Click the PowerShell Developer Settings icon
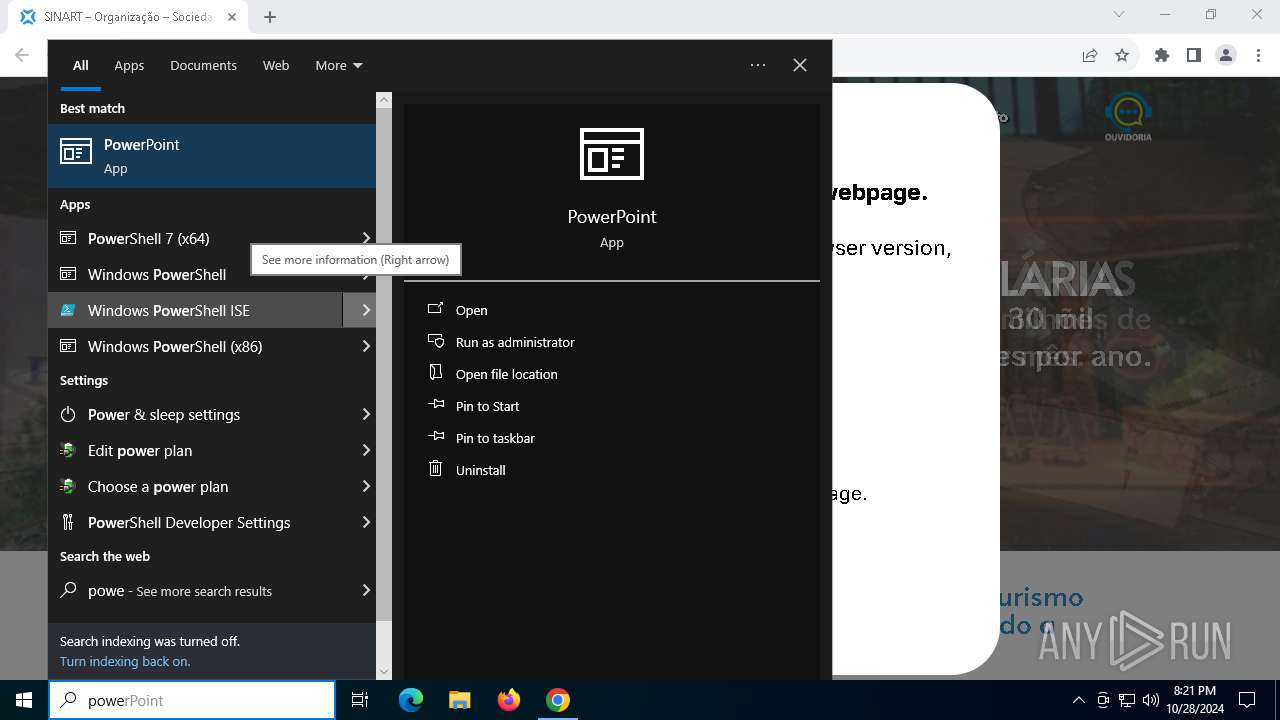 click(x=68, y=522)
